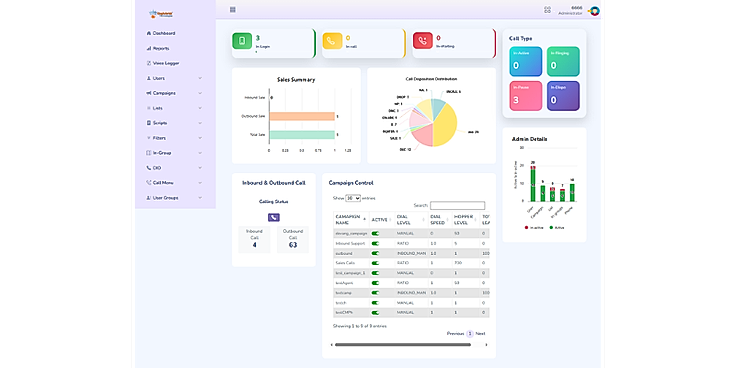736x368 pixels.
Task: Click the fullscreen icon in header
Action: [547, 9]
